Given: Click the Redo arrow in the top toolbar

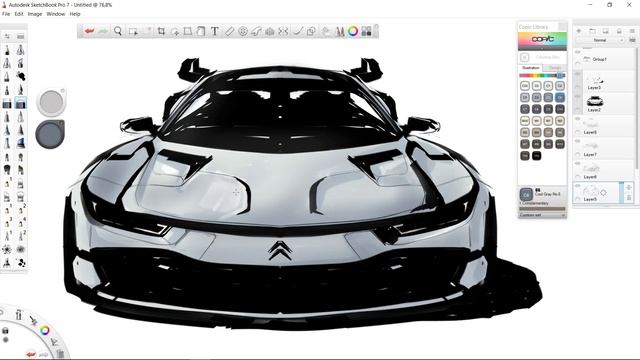Looking at the screenshot, I should coord(103,31).
